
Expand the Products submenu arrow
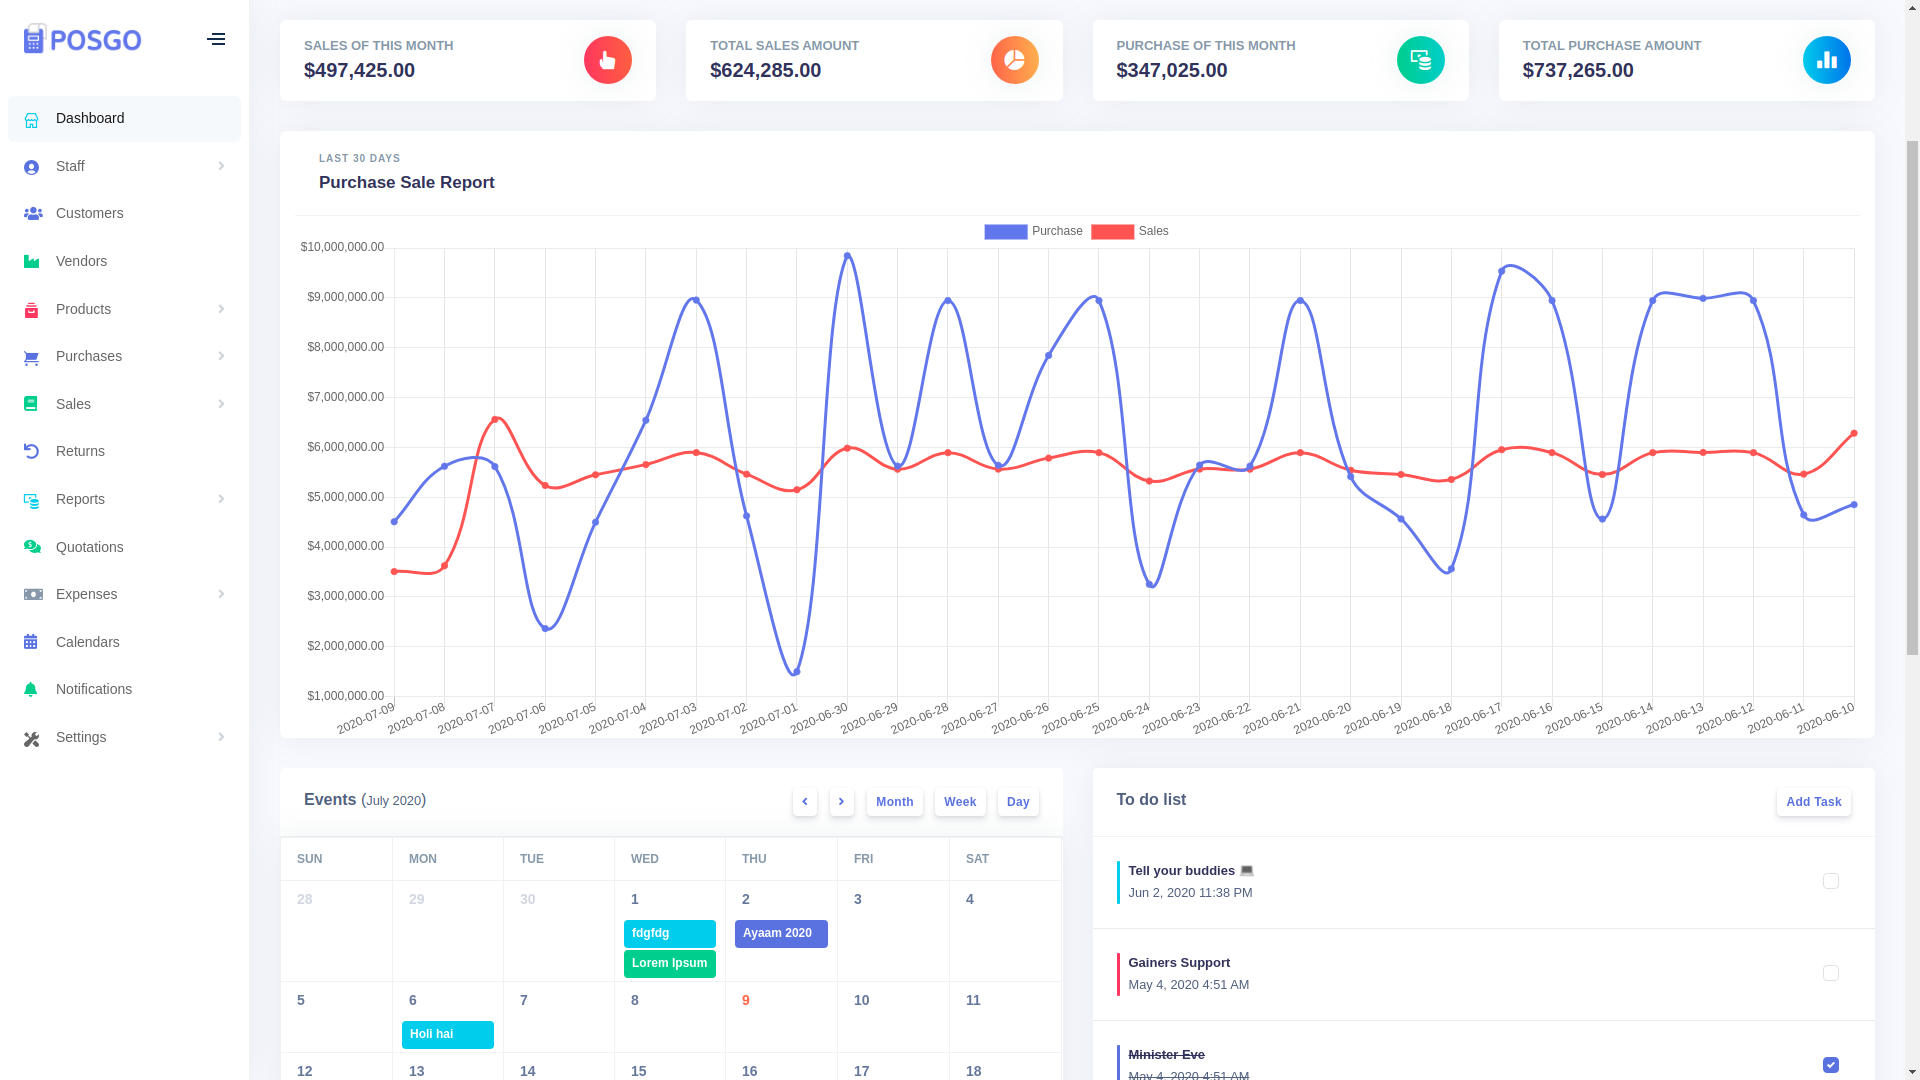point(221,309)
